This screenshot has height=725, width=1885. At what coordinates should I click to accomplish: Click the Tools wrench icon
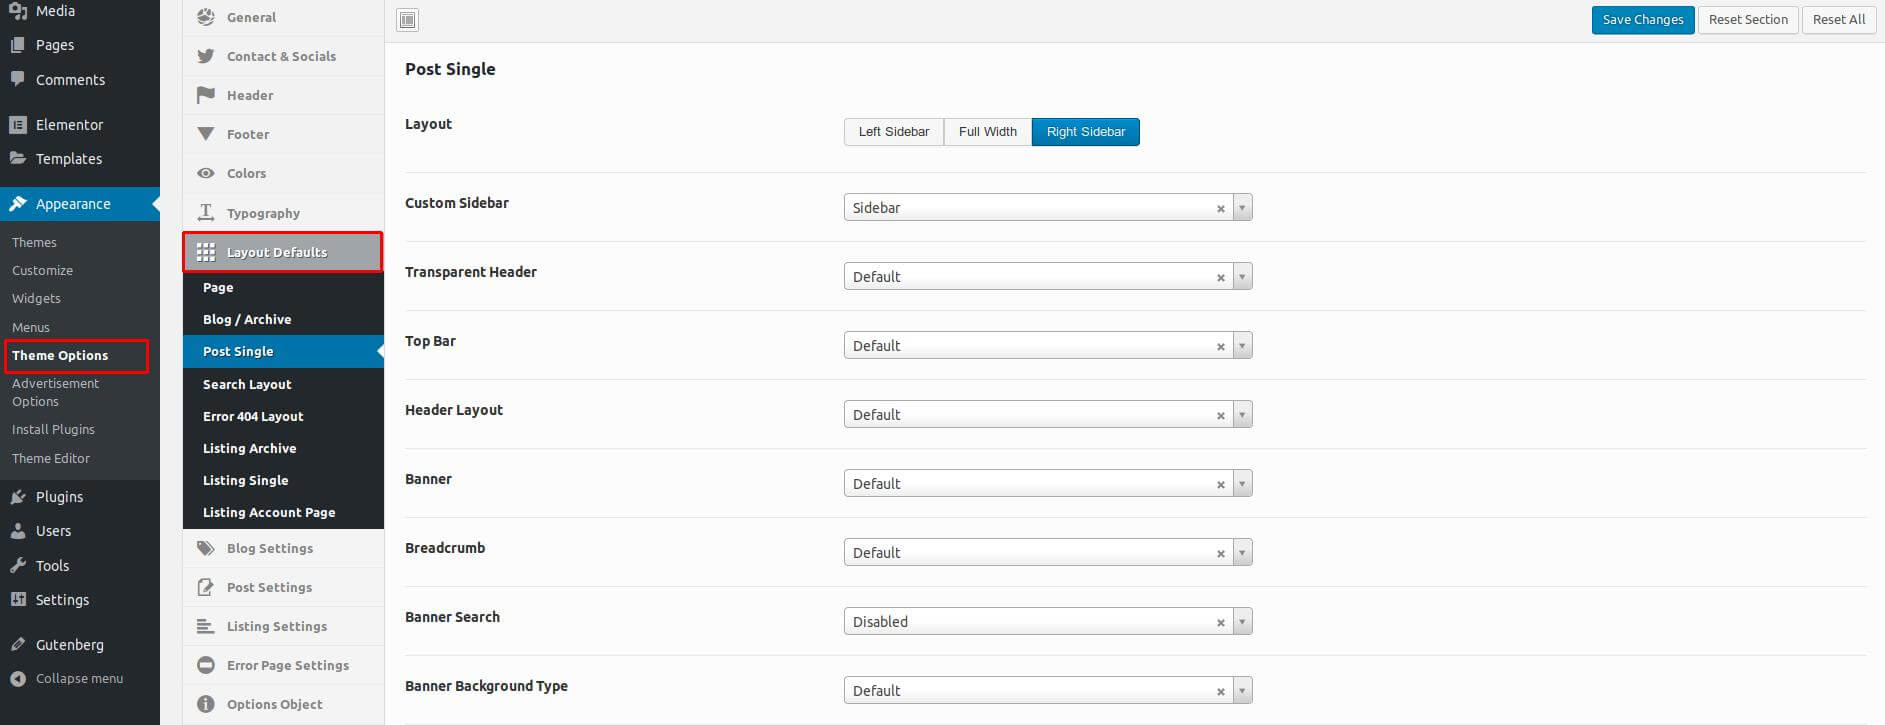pos(17,566)
